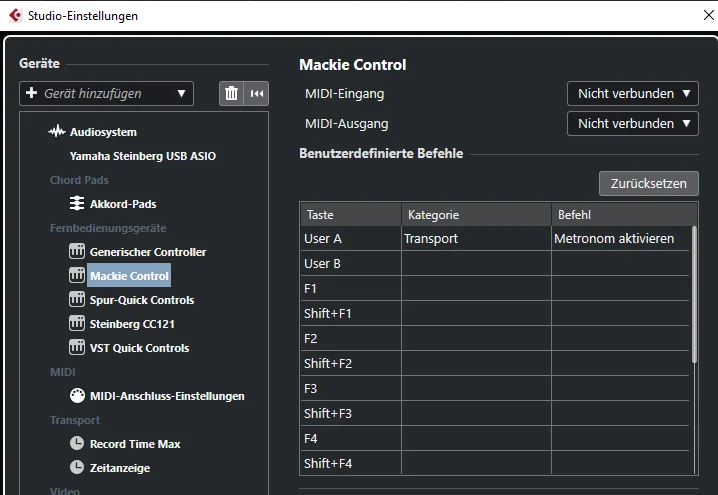This screenshot has width=718, height=495.
Task: Click the VST Quick Controls device icon
Action: coord(77,348)
